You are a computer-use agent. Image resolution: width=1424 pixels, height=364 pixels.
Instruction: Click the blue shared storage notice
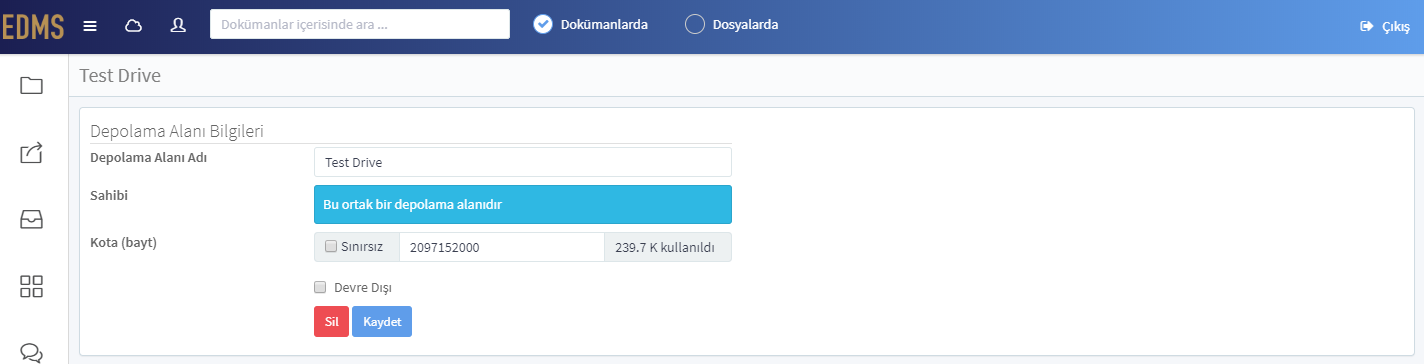coord(523,204)
